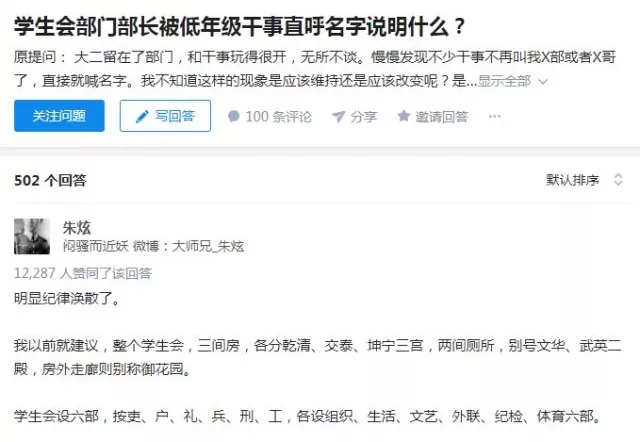Open the 100 条评论 comments
Image resolution: width=640 pixels, height=442 pixels.
pos(269,117)
